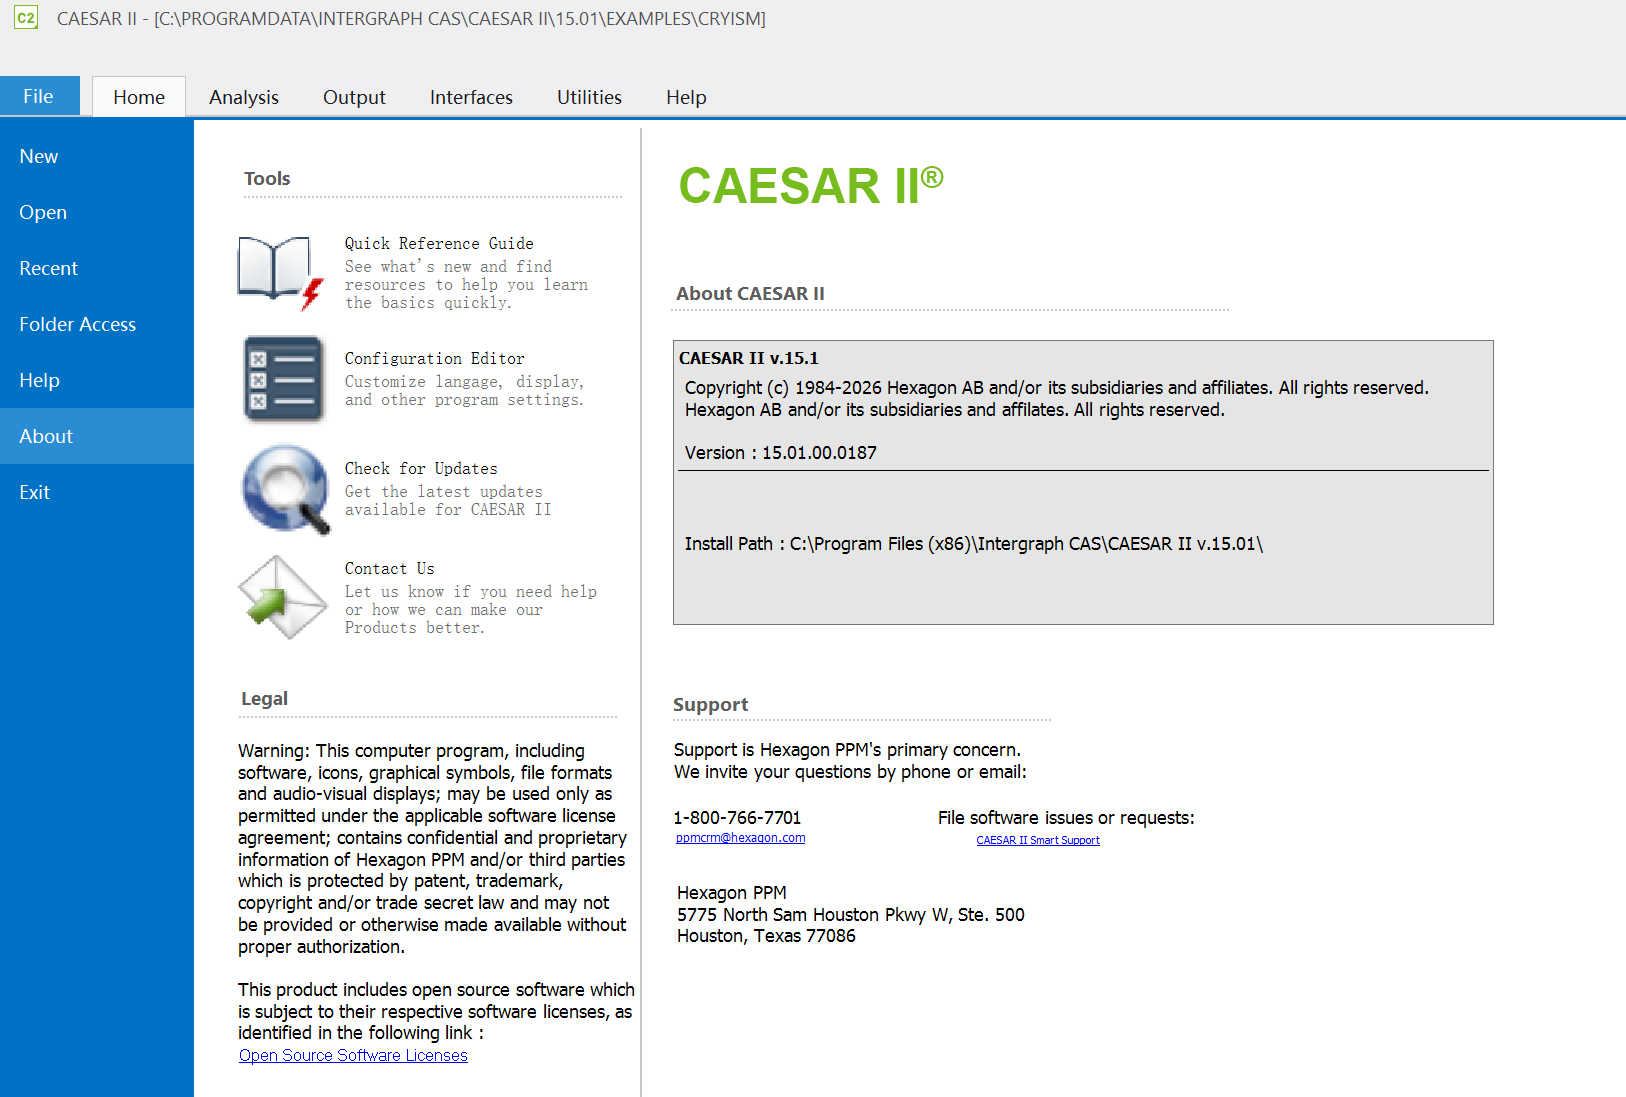Click the Legal section heading
This screenshot has height=1097, width=1626.
coord(264,698)
